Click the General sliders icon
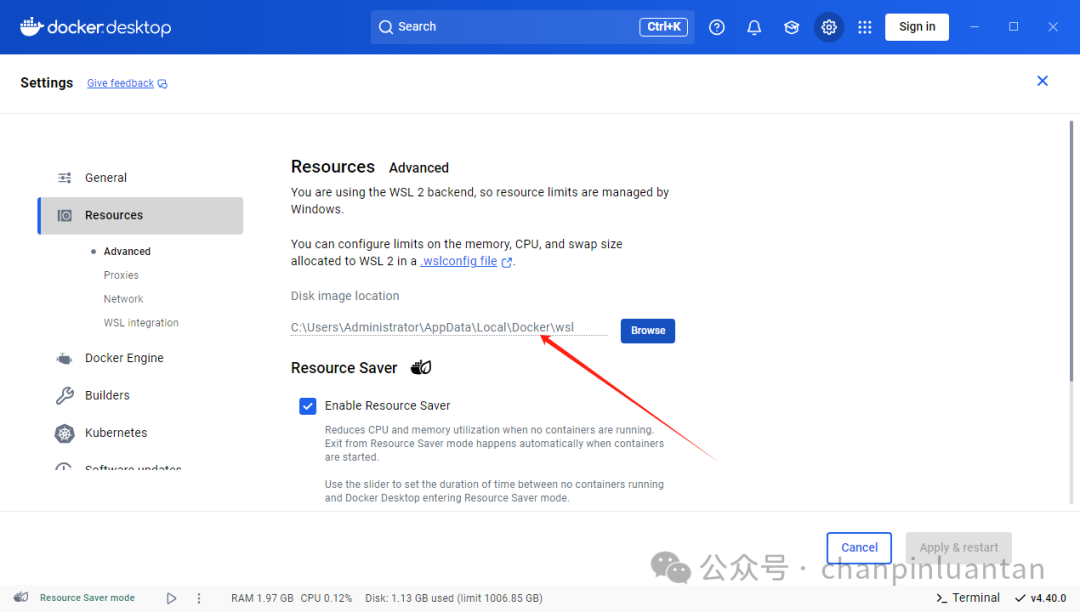This screenshot has height=612, width=1080. (65, 178)
